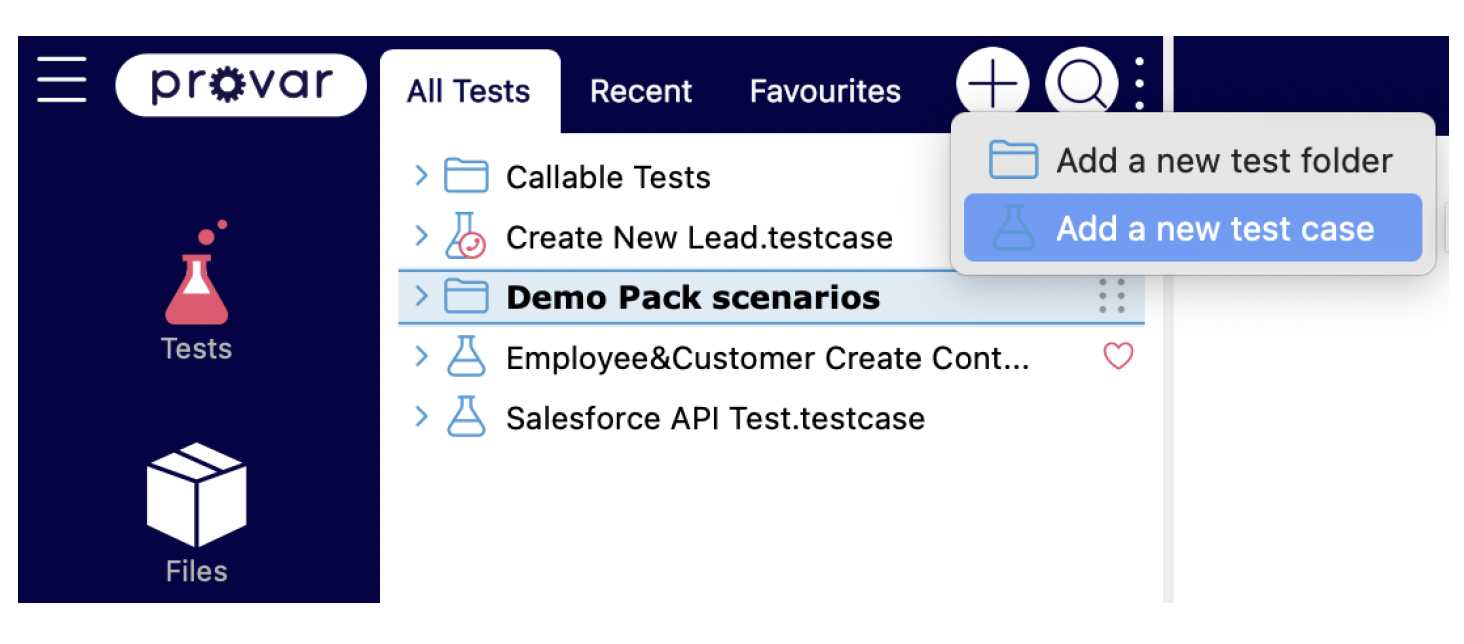Select the Callable Tests row text
This screenshot has width=1464, height=644.
pos(608,177)
